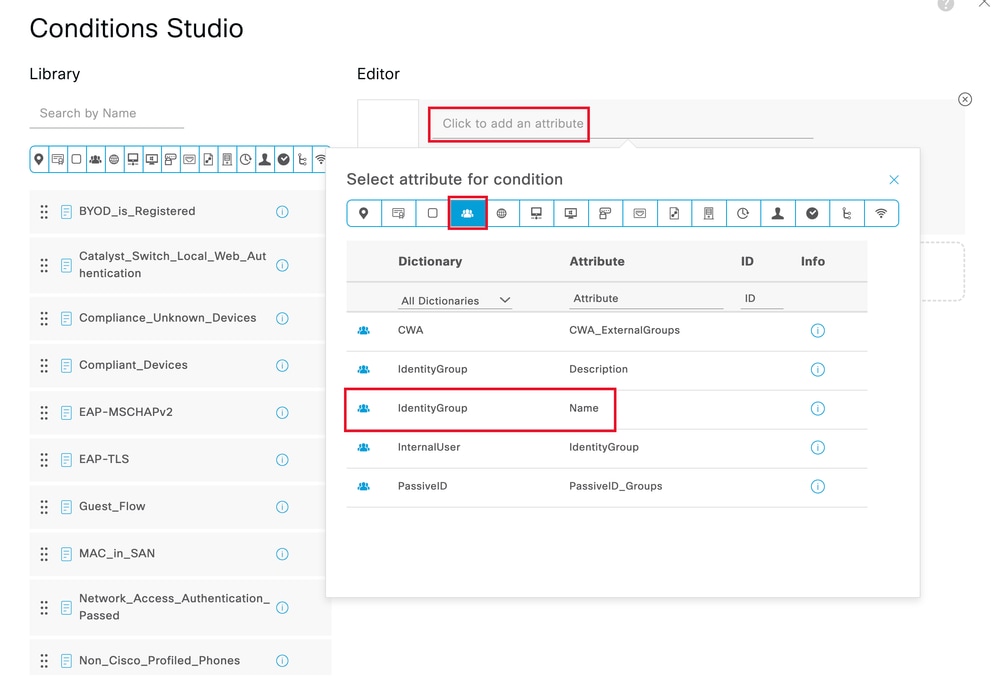Filter Library by globe icon
Viewport: 999px width, 681px height.
tap(114, 159)
